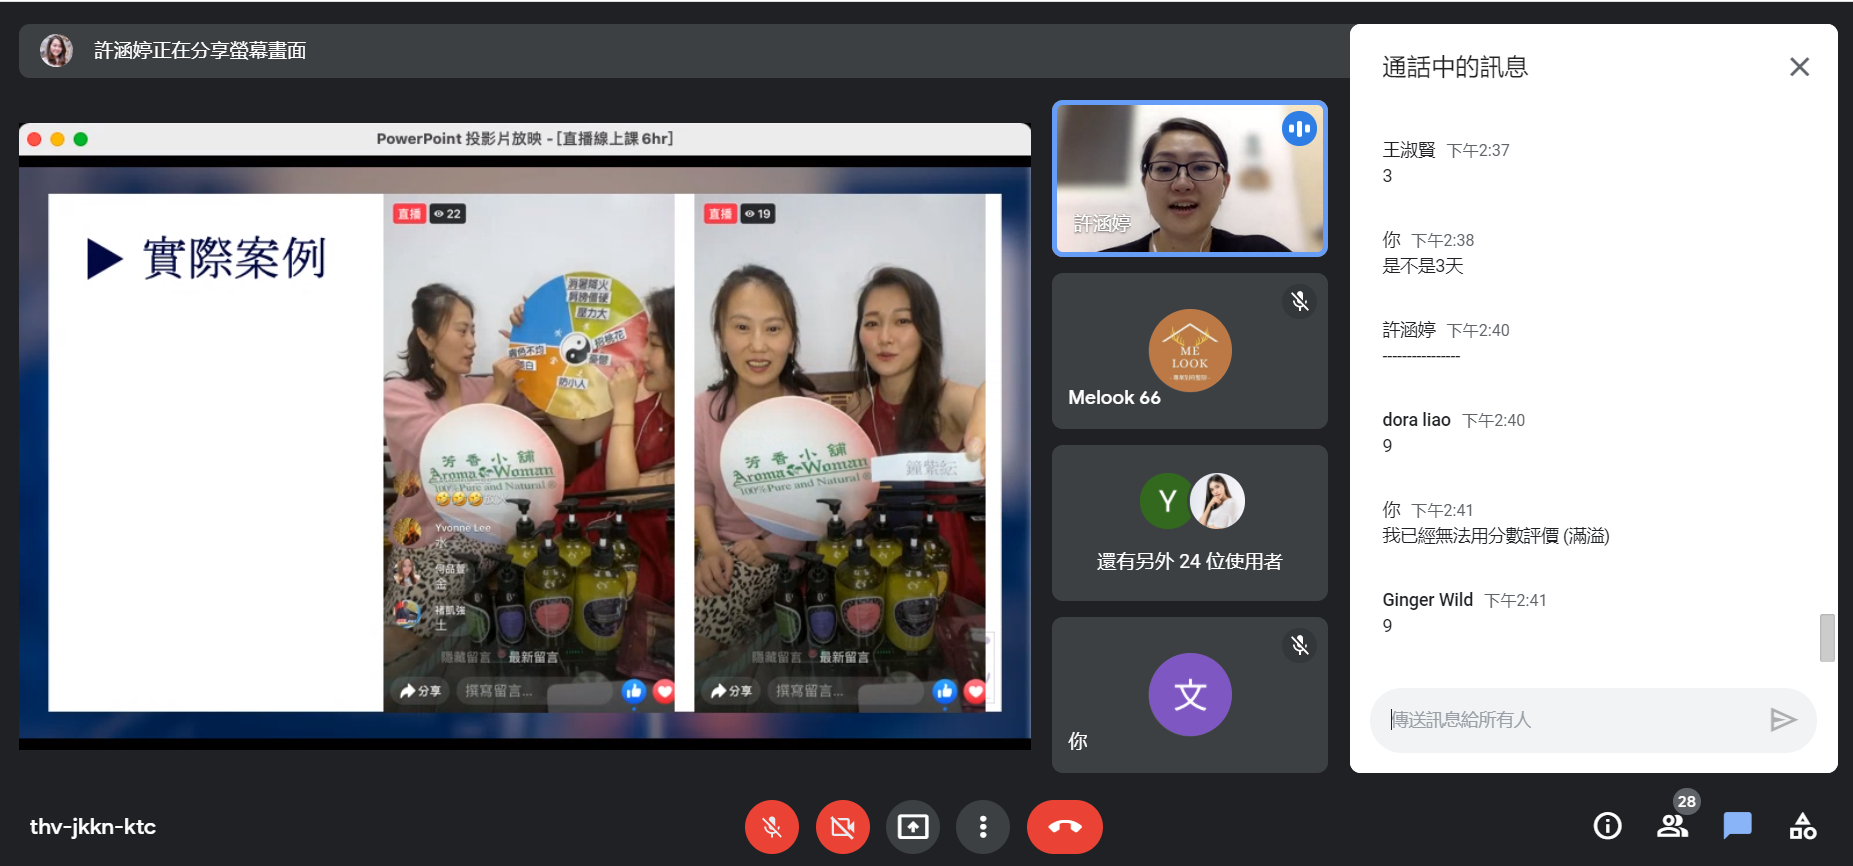Click the shared PowerPoint presentation window
This screenshot has width=1853, height=866.
coord(524,437)
